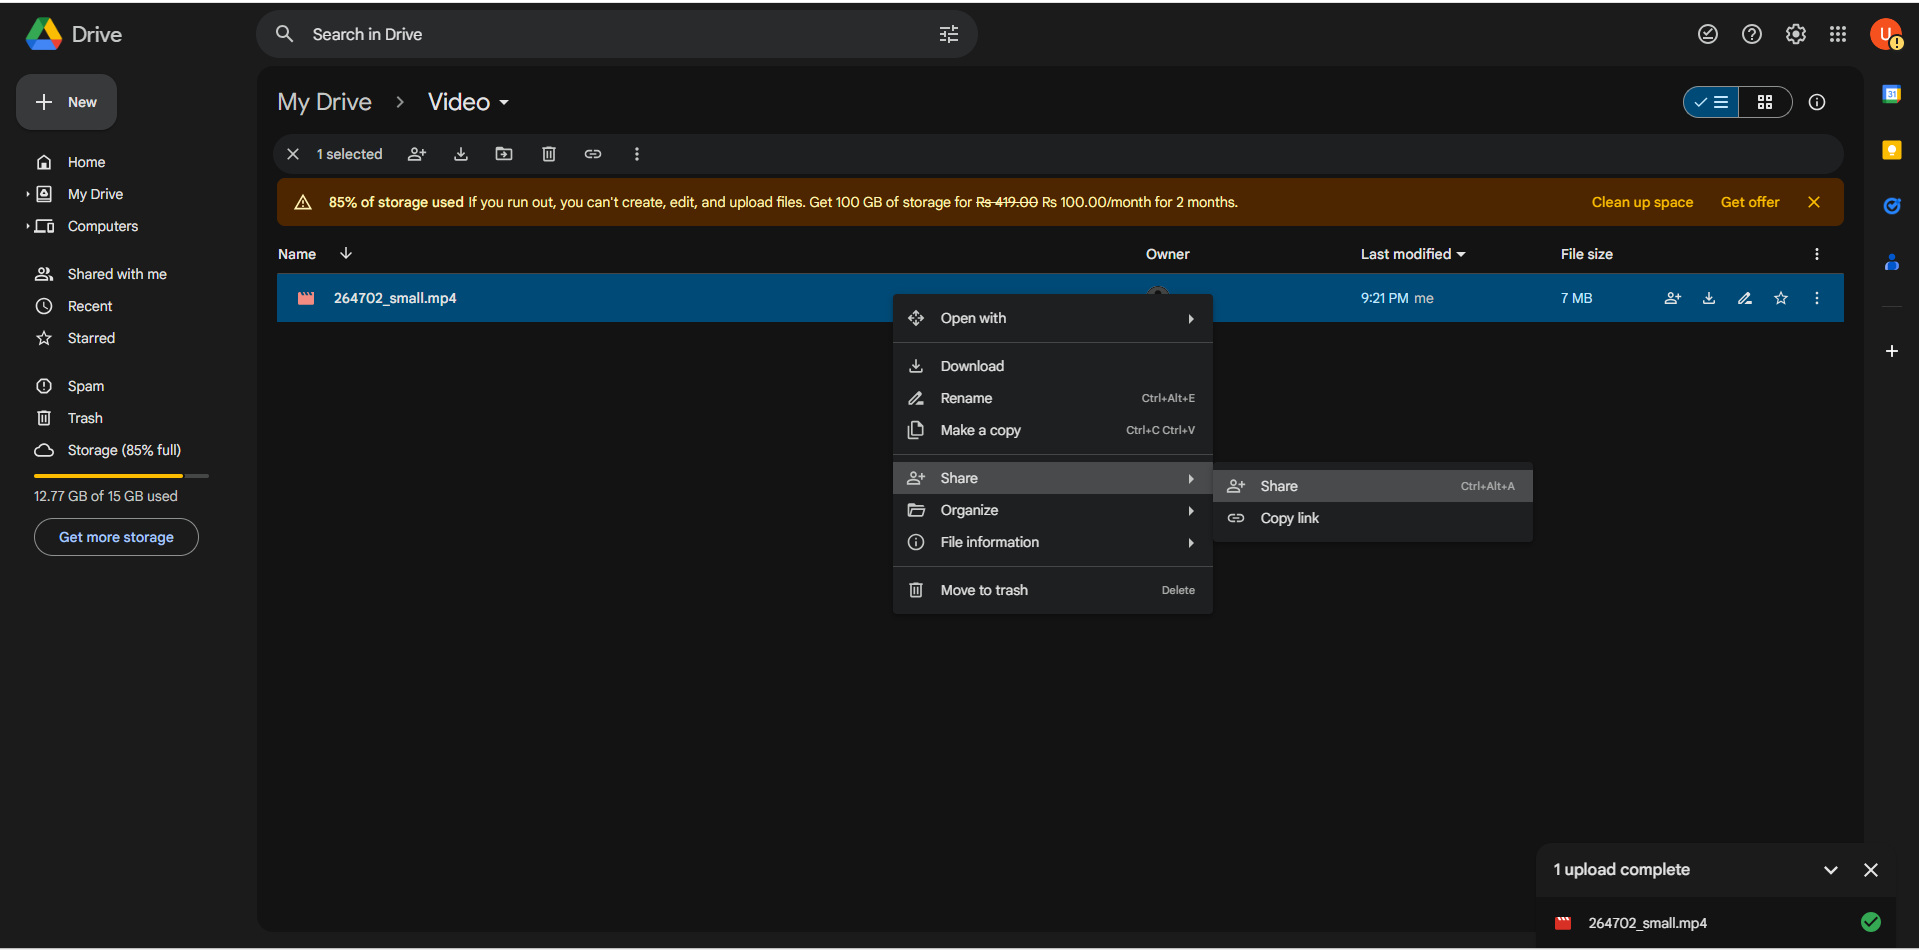This screenshot has height=950, width=1919.
Task: Click the Get more storage button
Action: 116,537
